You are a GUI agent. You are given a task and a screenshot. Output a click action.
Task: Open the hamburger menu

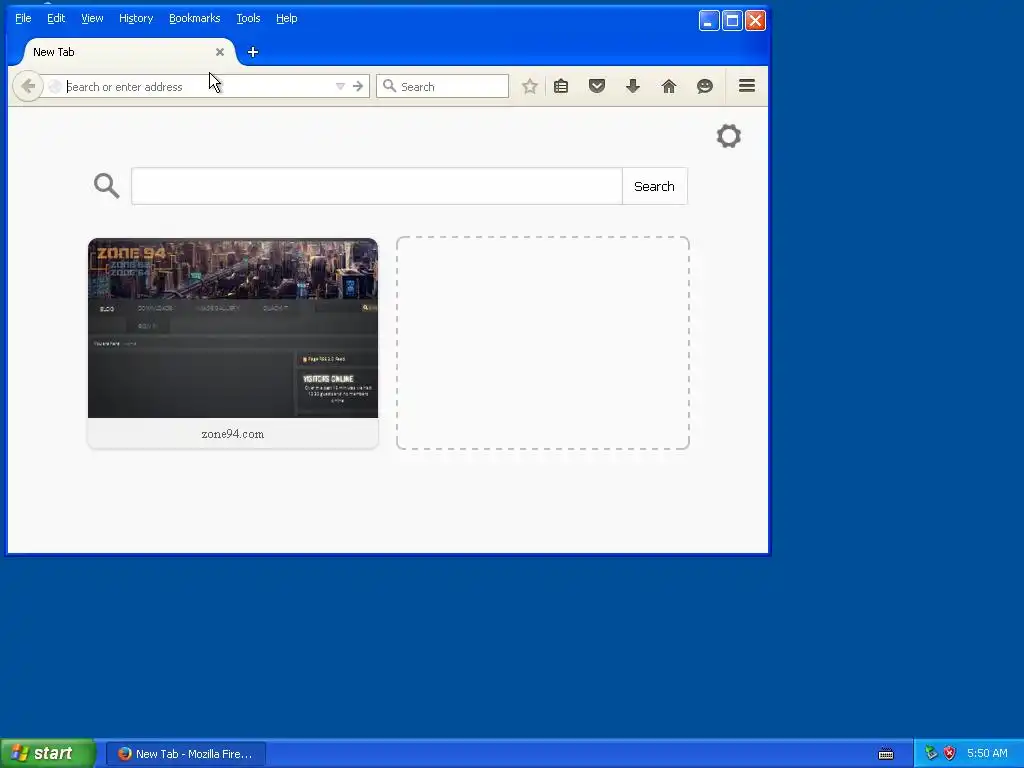point(747,86)
